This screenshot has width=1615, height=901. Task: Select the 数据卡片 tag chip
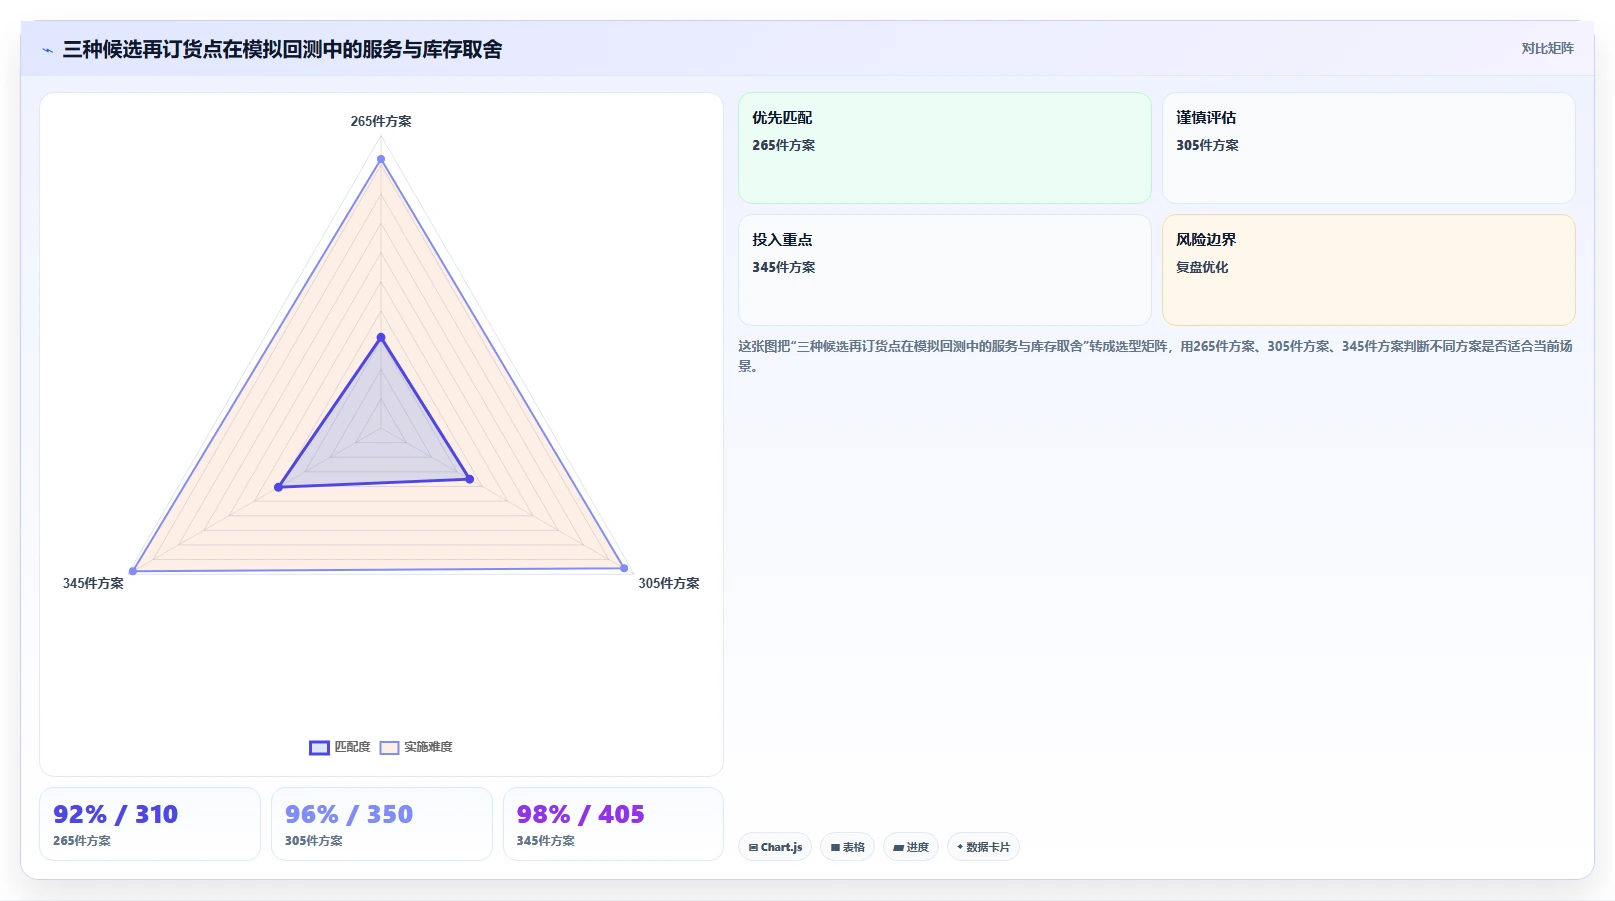coord(983,847)
